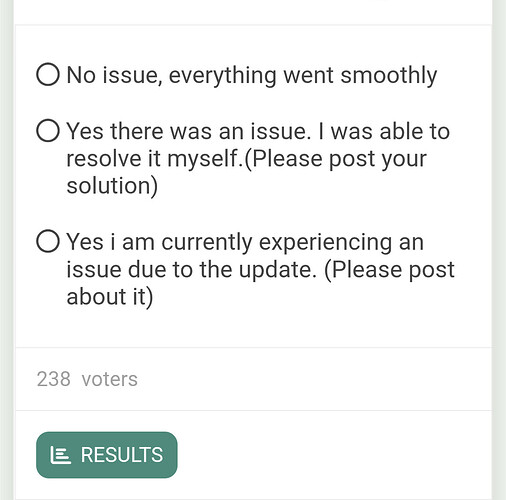The height and width of the screenshot is (500, 506).
Task: Click 'Yes there was an issue' first line text
Action: pyautogui.click(x=189, y=131)
